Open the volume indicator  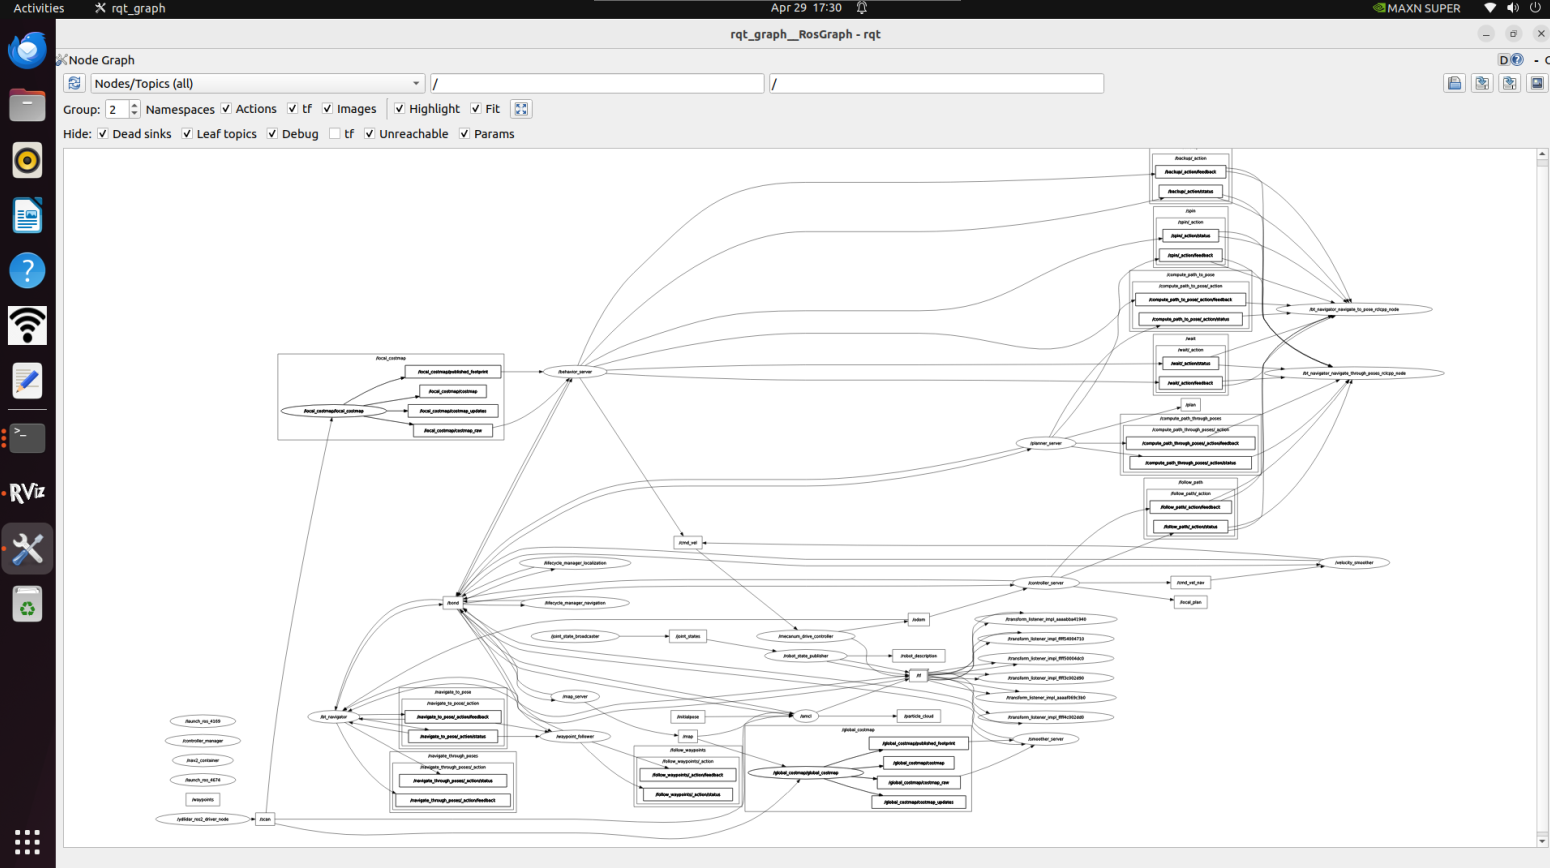pyautogui.click(x=1513, y=8)
